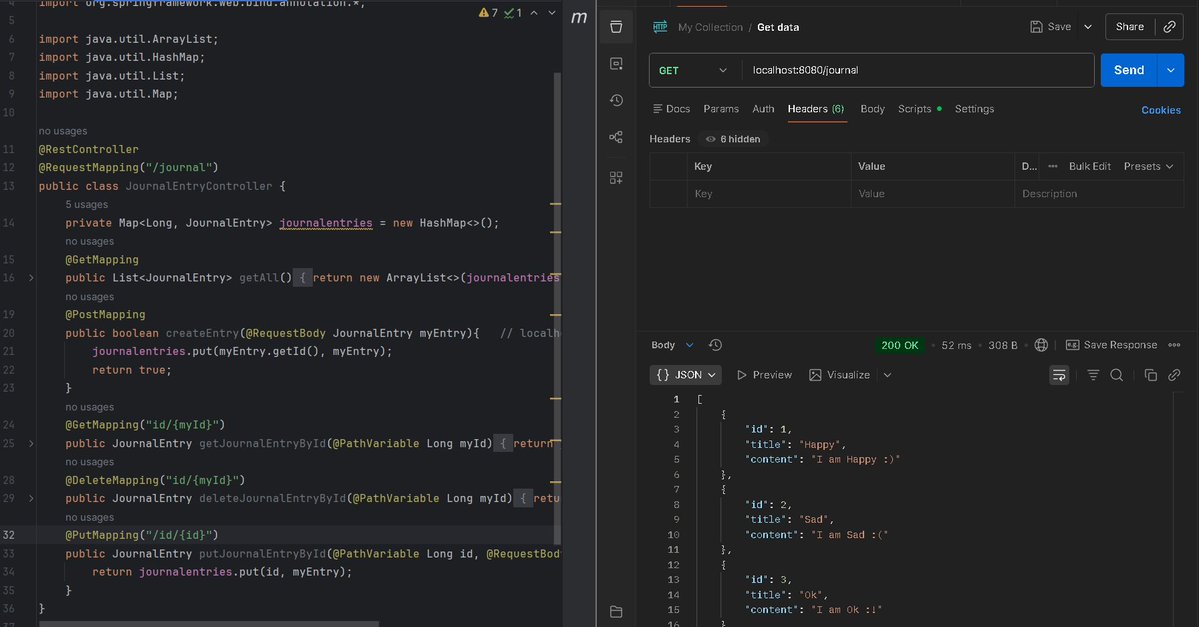Image resolution: width=1199 pixels, height=627 pixels.
Task: Click the Share button
Action: (x=1129, y=27)
